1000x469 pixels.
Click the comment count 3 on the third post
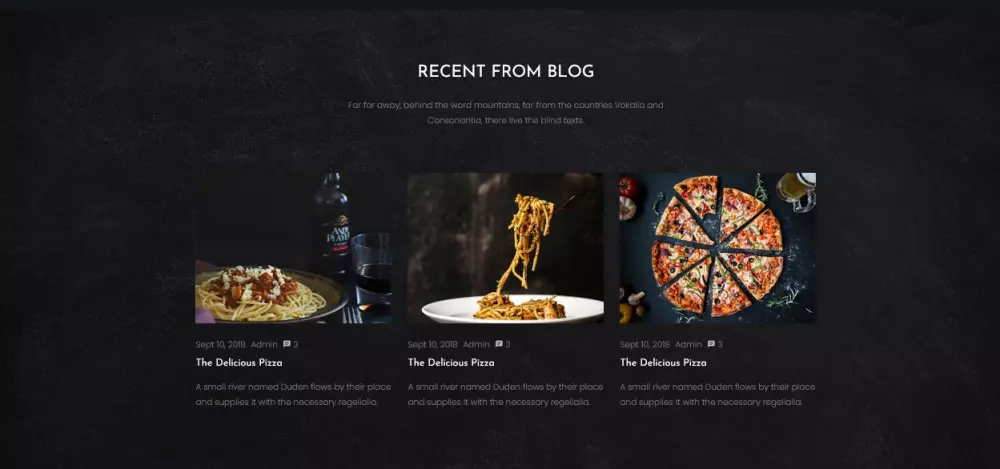click(720, 345)
